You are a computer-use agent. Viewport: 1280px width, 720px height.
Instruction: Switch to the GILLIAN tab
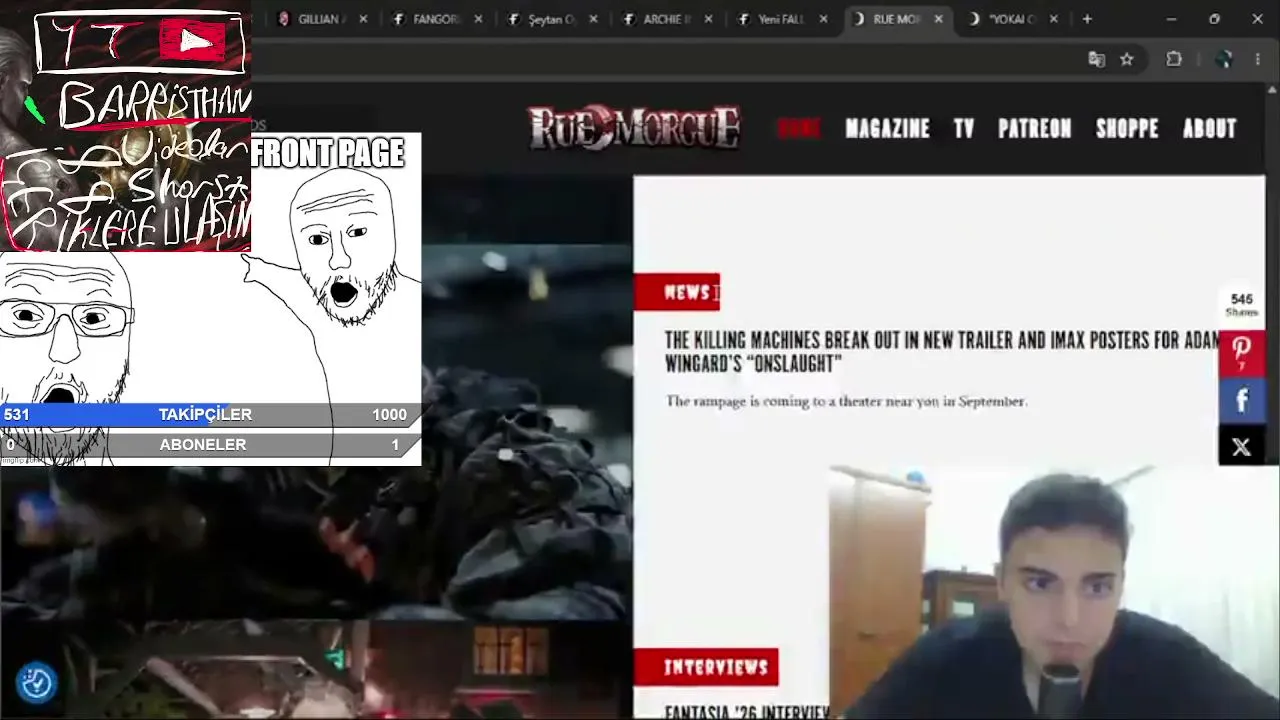coord(320,19)
